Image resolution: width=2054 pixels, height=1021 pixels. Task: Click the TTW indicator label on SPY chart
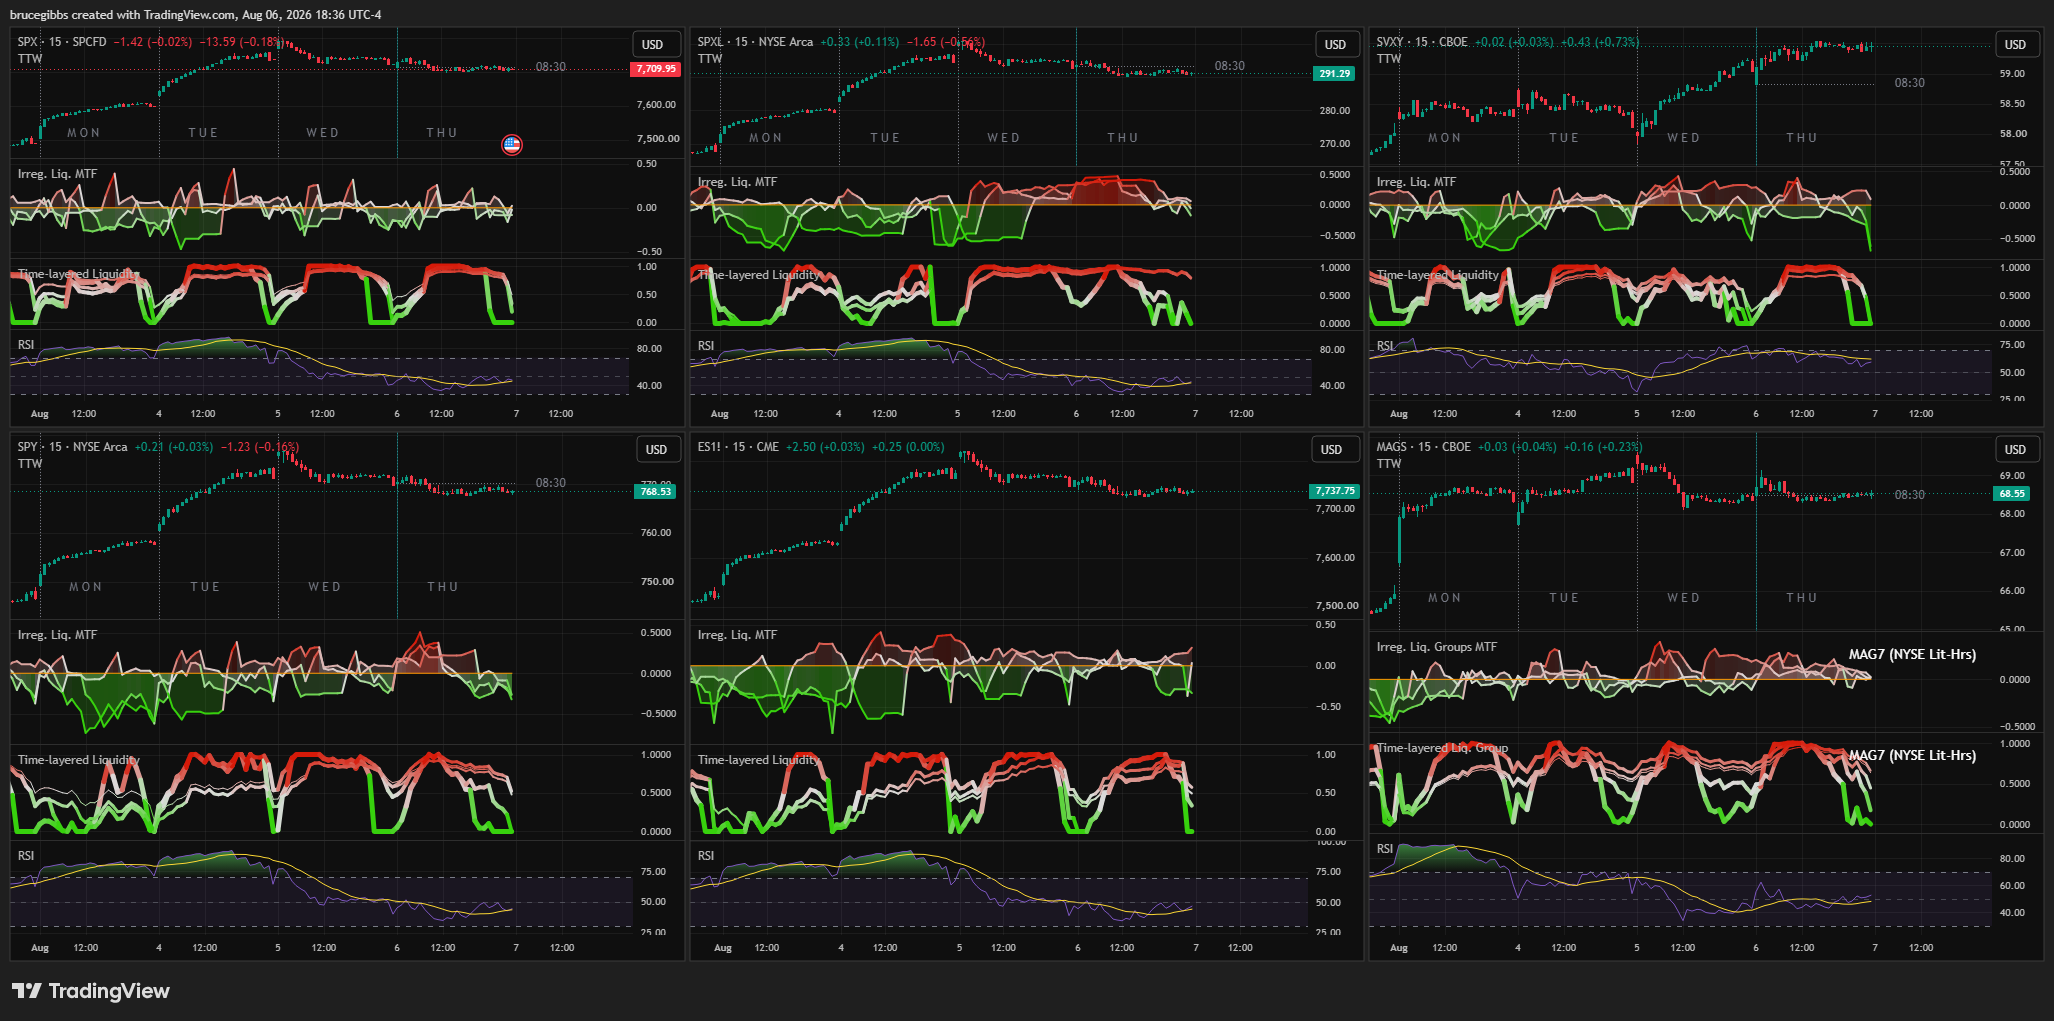click(30, 464)
